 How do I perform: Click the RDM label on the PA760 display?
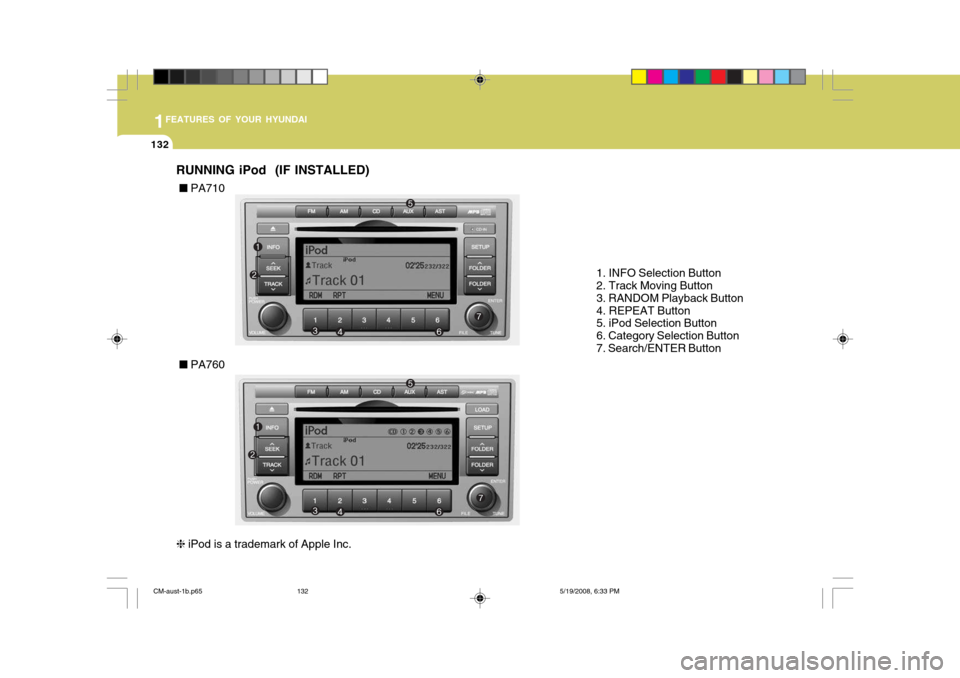coord(315,476)
